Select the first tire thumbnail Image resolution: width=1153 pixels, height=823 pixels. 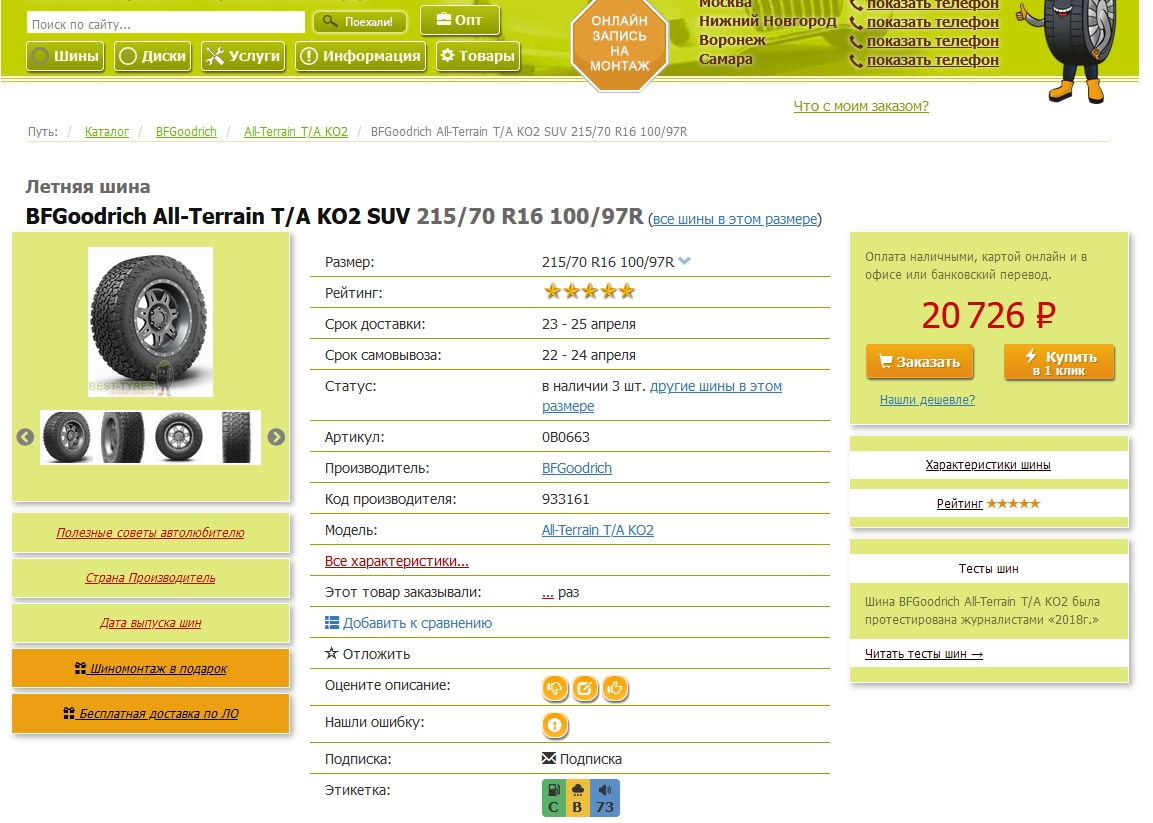67,437
